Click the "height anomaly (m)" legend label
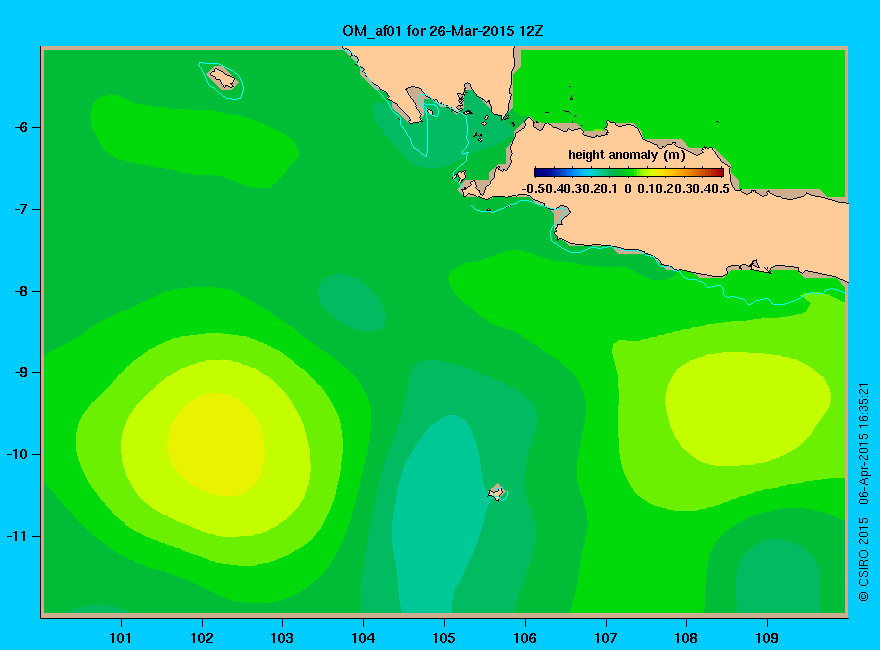The width and height of the screenshot is (880, 650). click(x=627, y=155)
